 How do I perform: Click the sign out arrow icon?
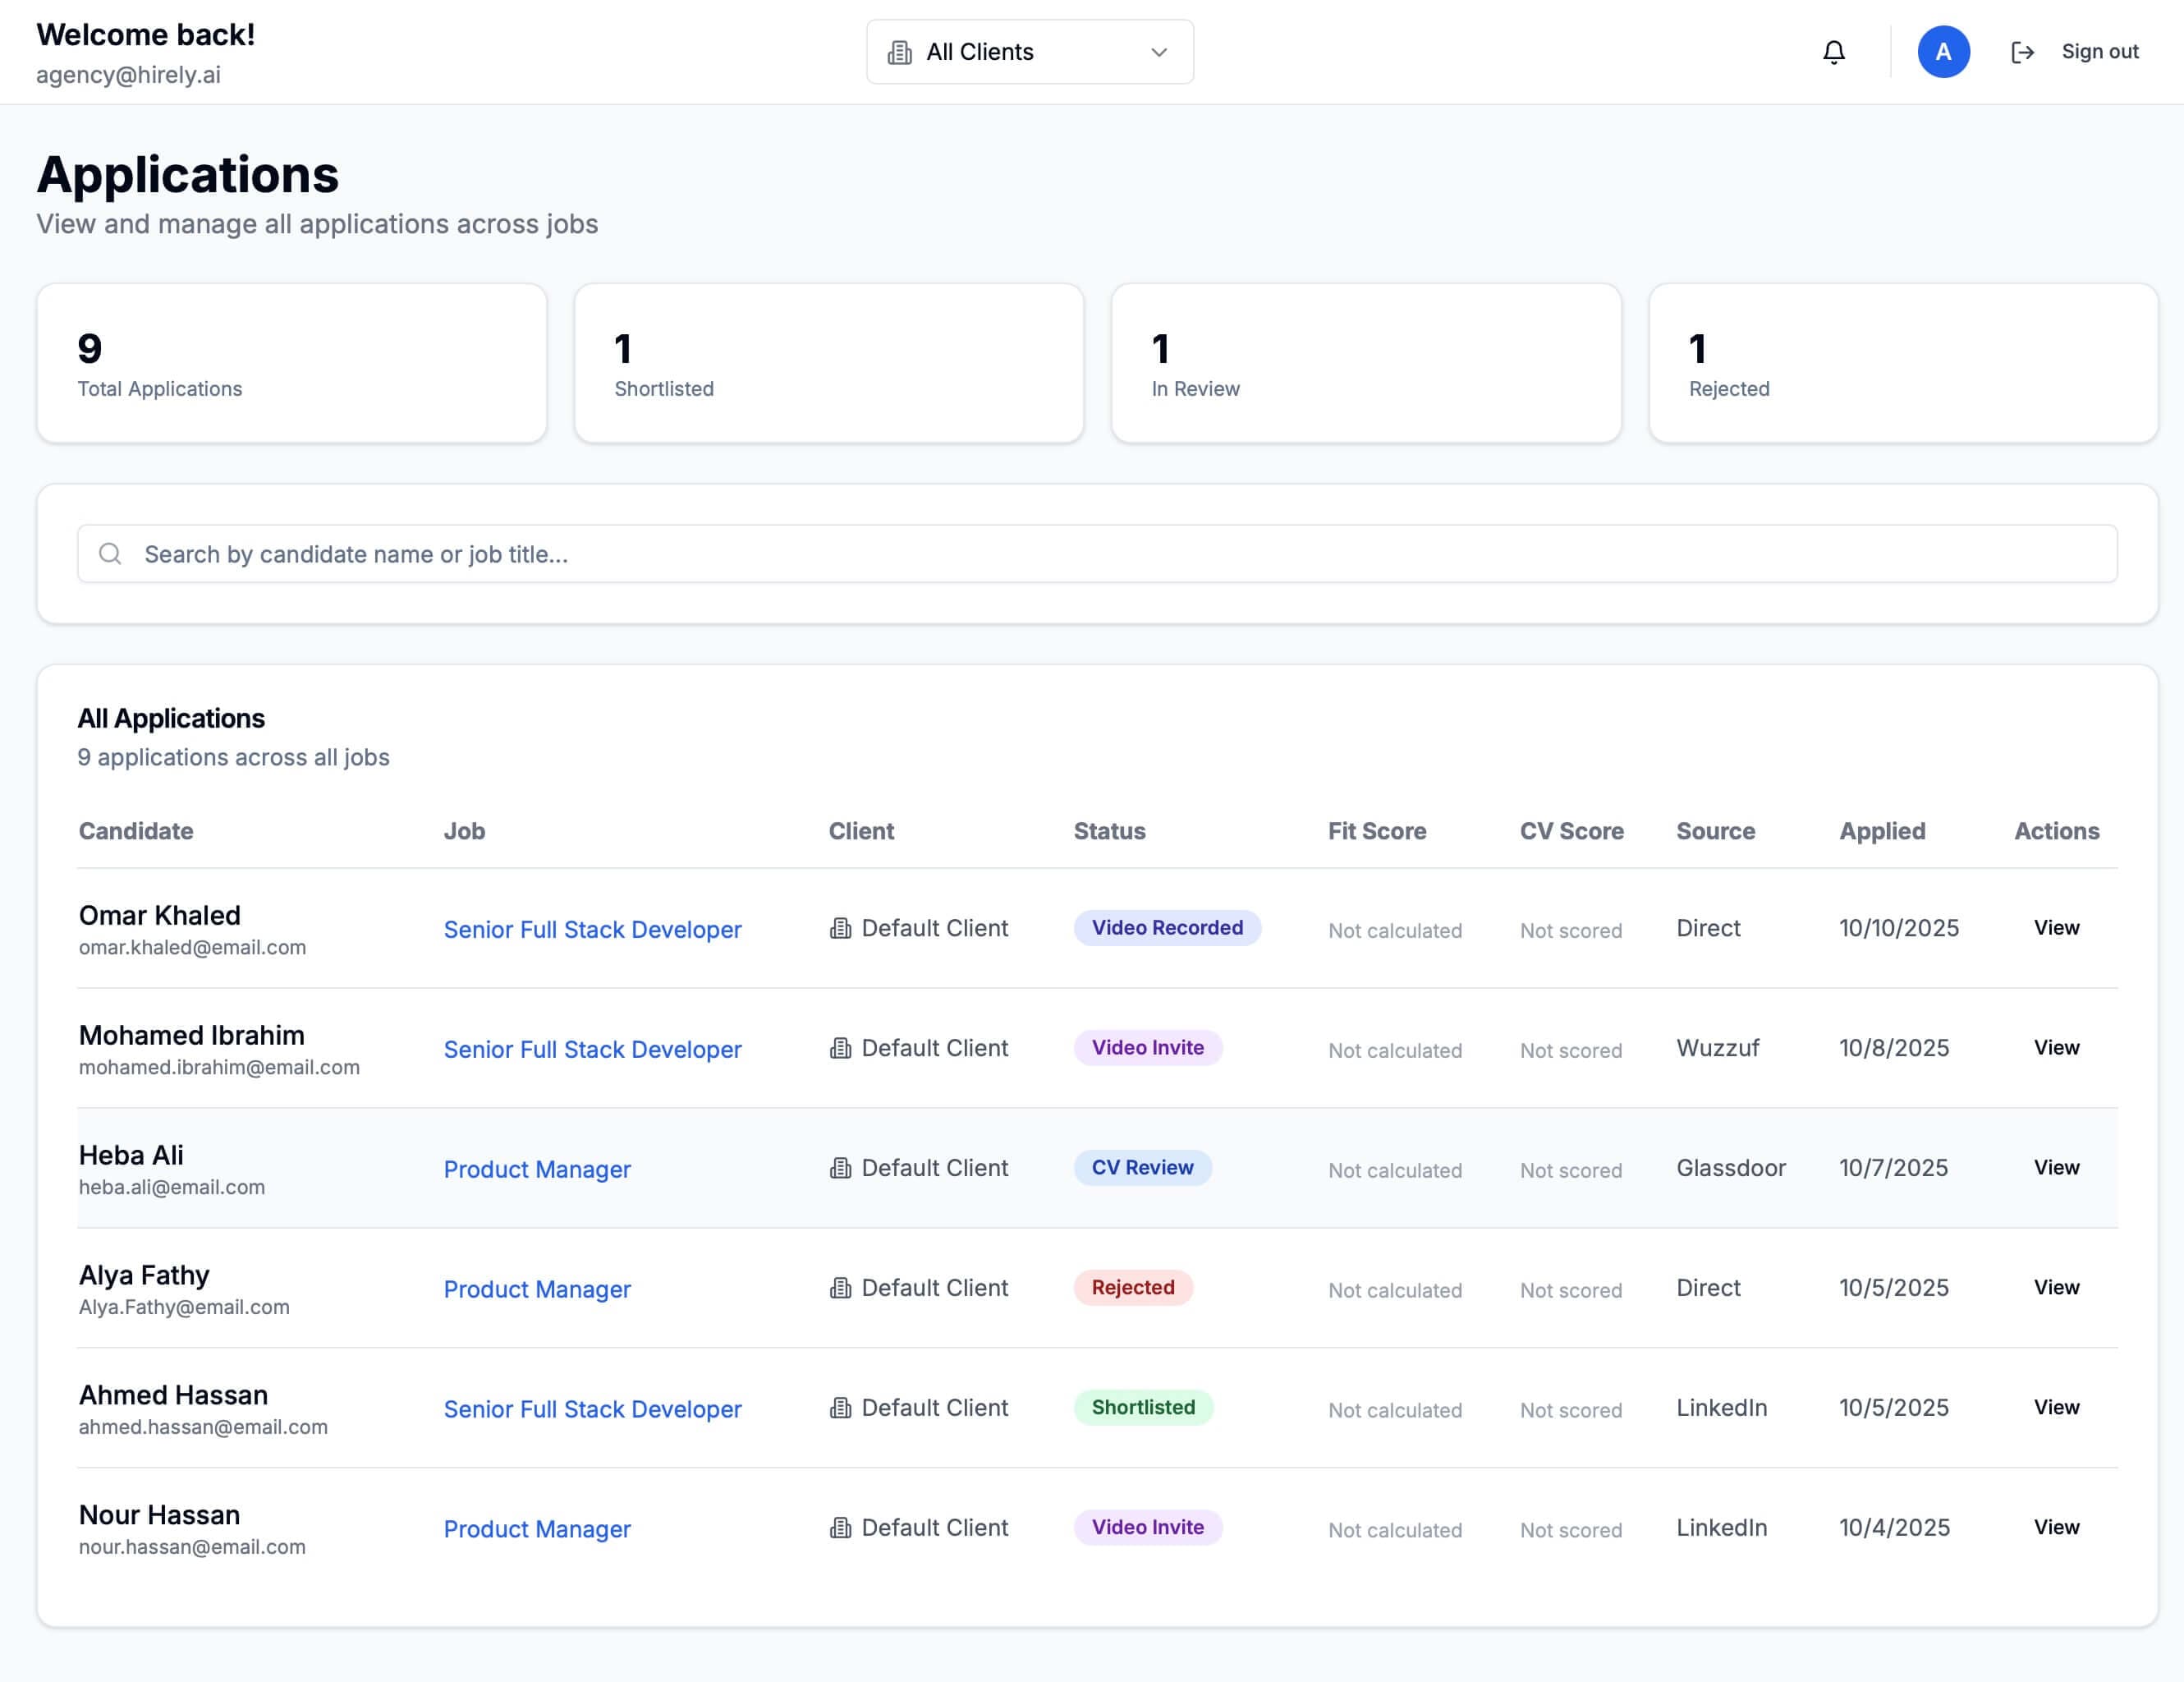(x=2022, y=51)
